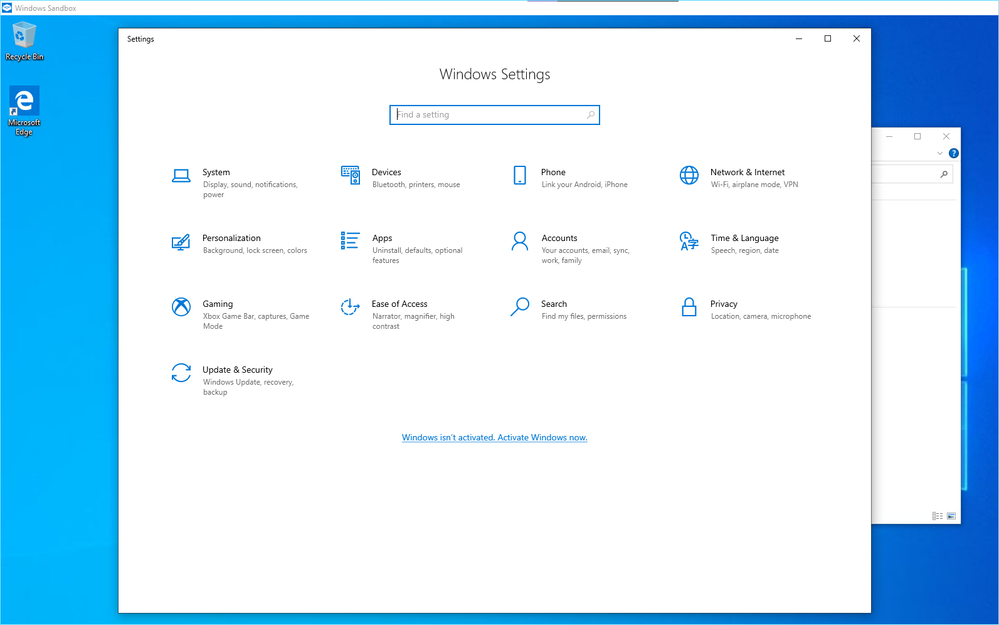The image size is (999, 625).
Task: Switch background window to large icons view
Action: pyautogui.click(x=951, y=516)
